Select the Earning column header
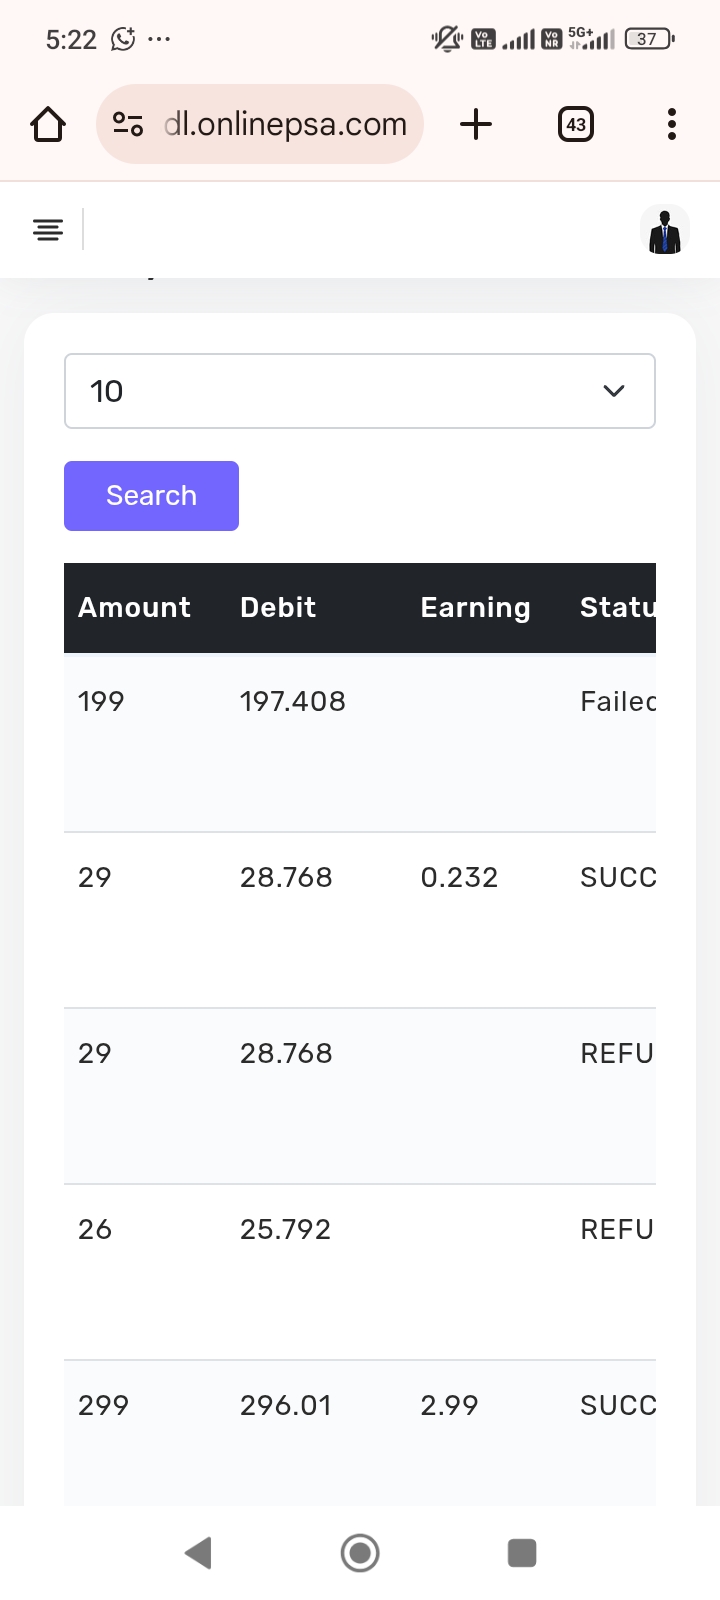The image size is (720, 1600). (x=475, y=608)
